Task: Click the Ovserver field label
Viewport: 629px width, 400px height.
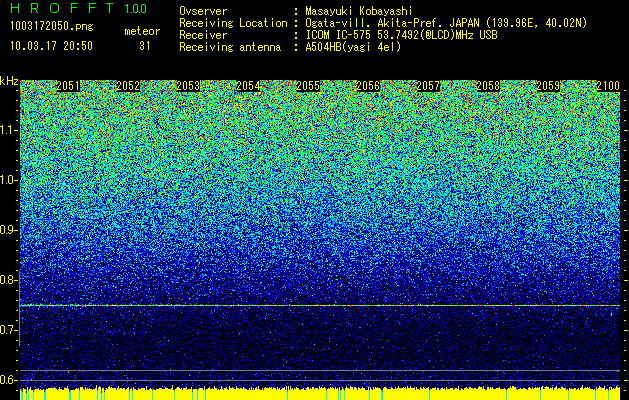Action: (x=203, y=11)
